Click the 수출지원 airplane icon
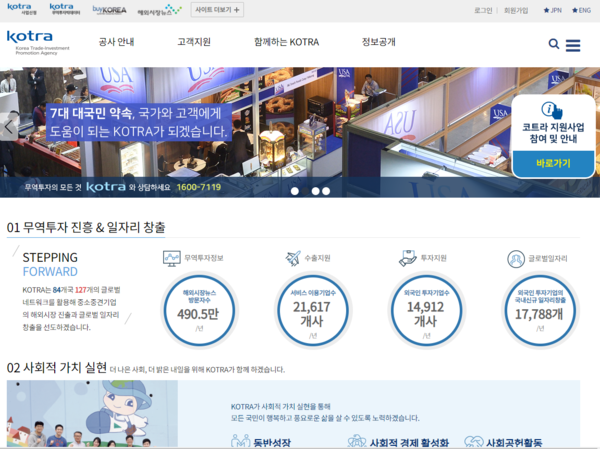 tap(293, 258)
